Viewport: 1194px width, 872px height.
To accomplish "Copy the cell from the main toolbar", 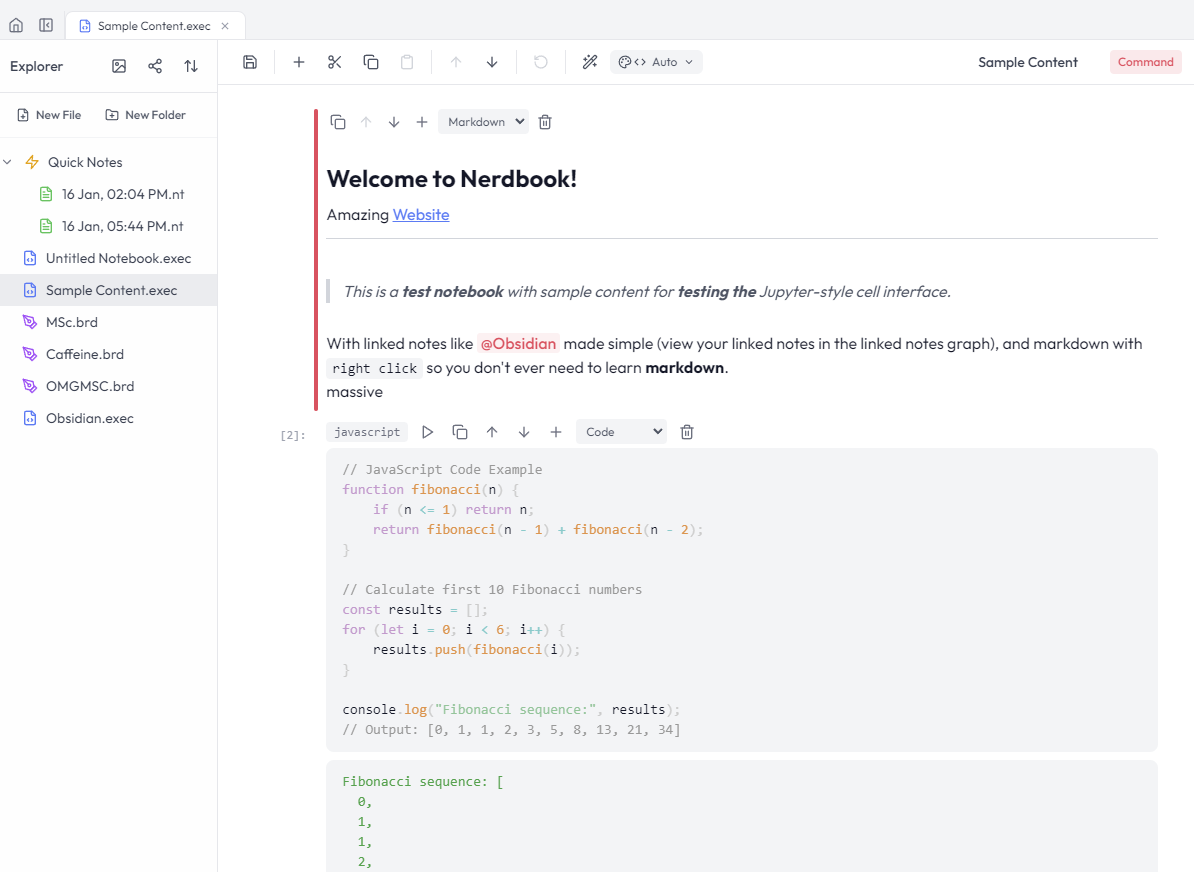I will [x=371, y=62].
